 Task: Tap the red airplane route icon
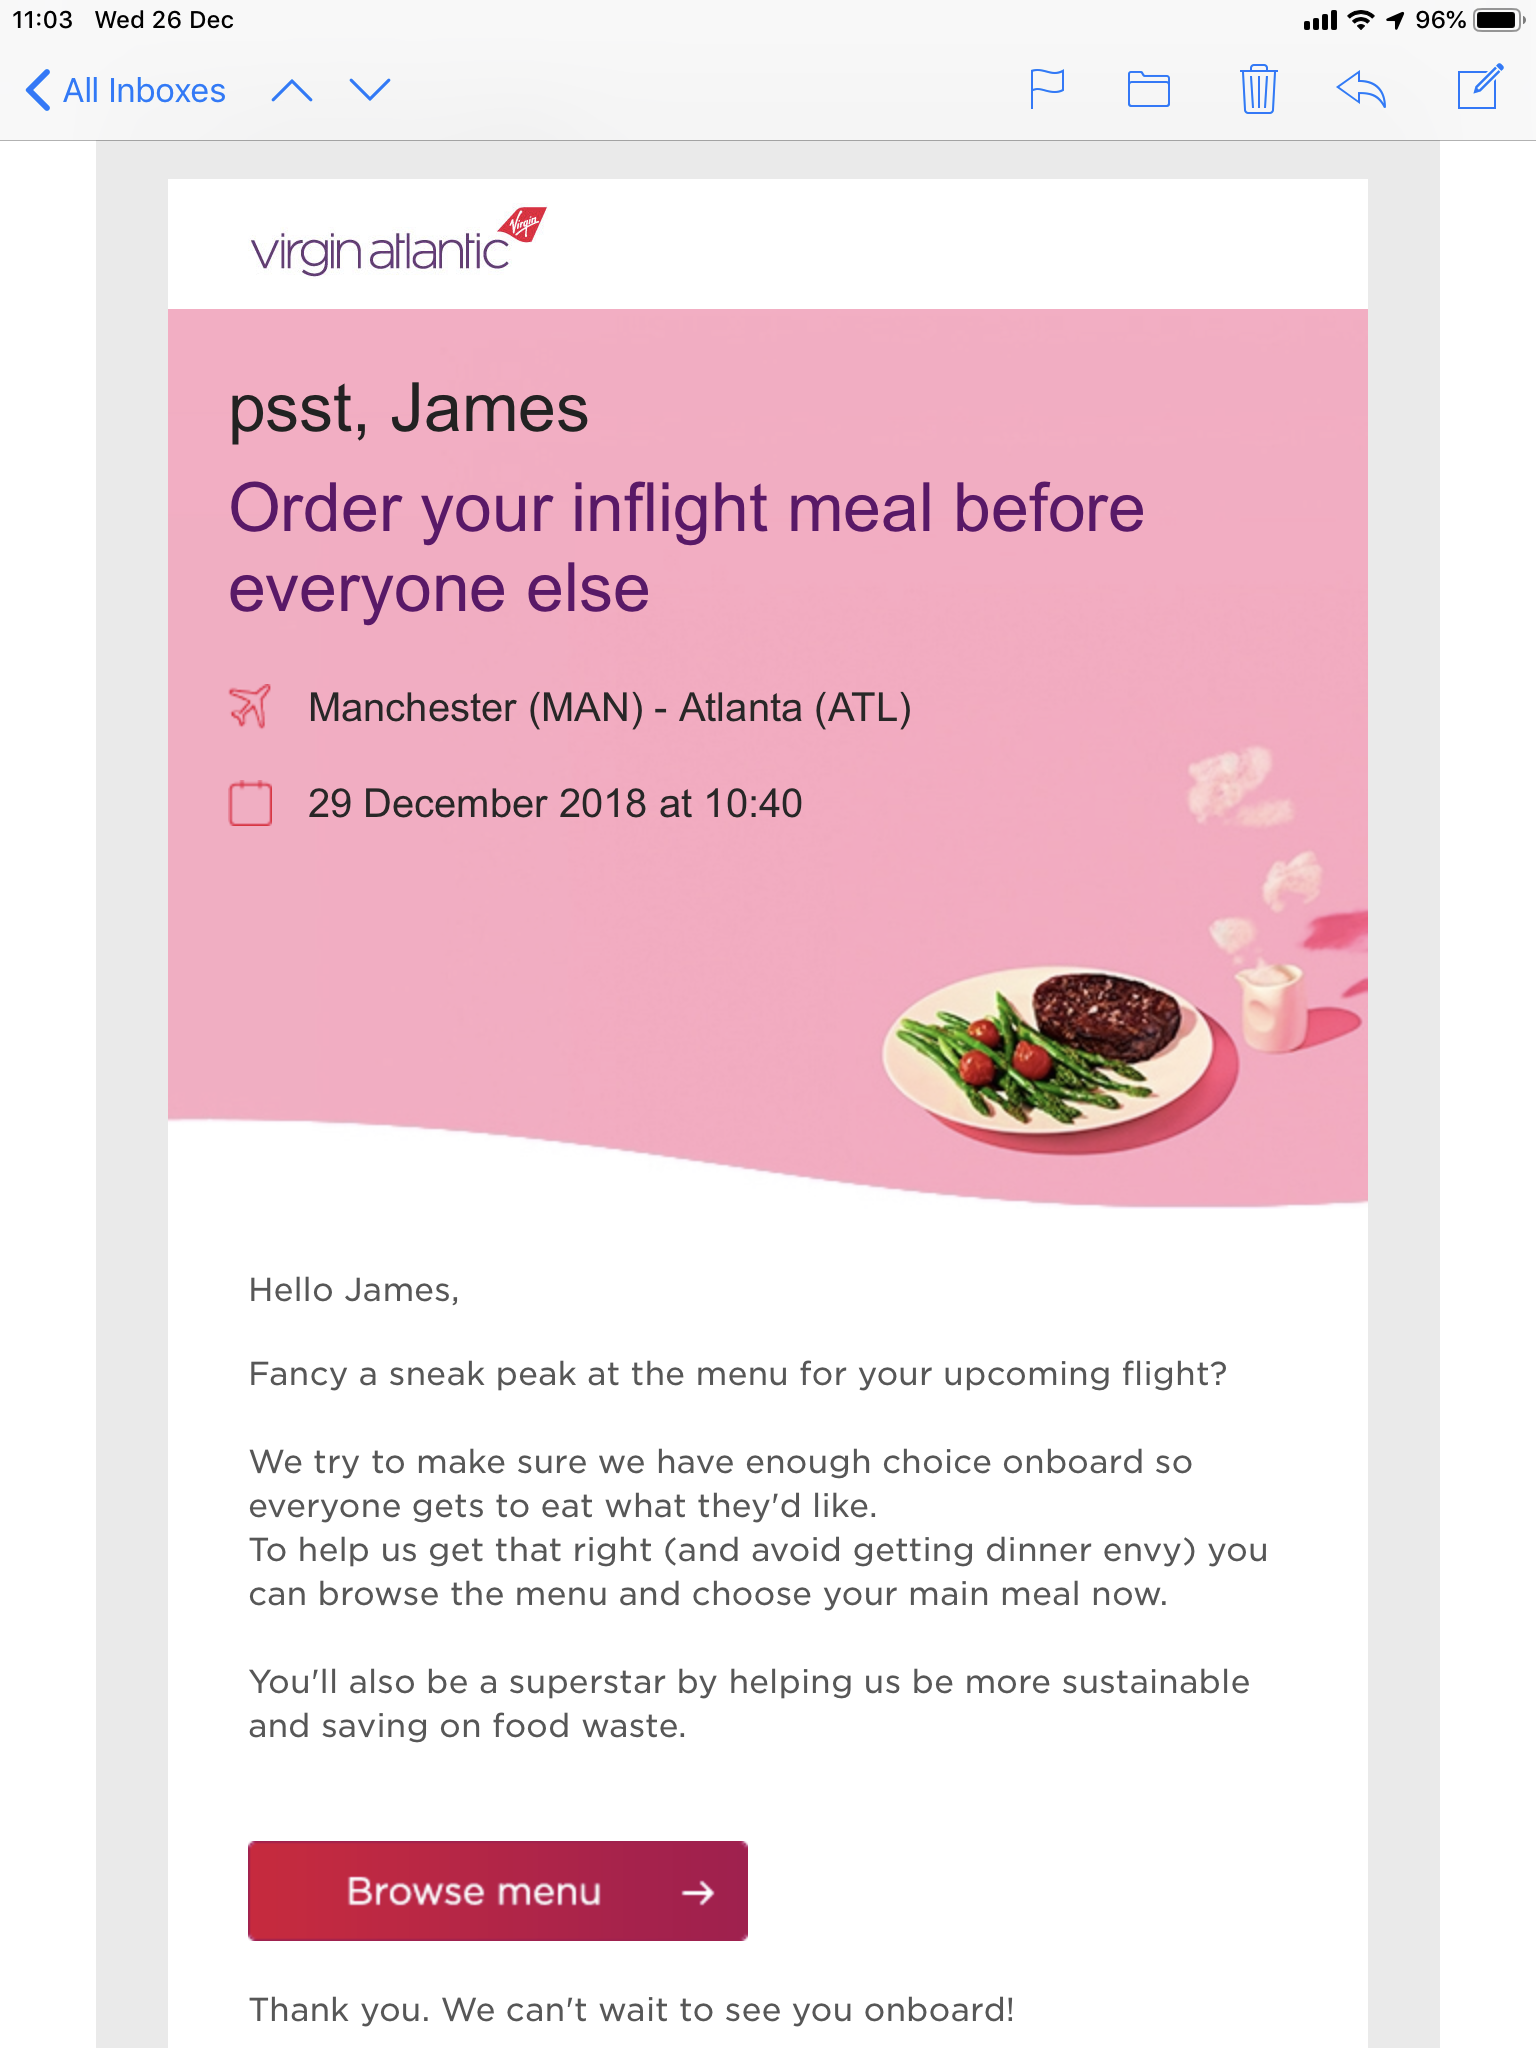tap(250, 707)
